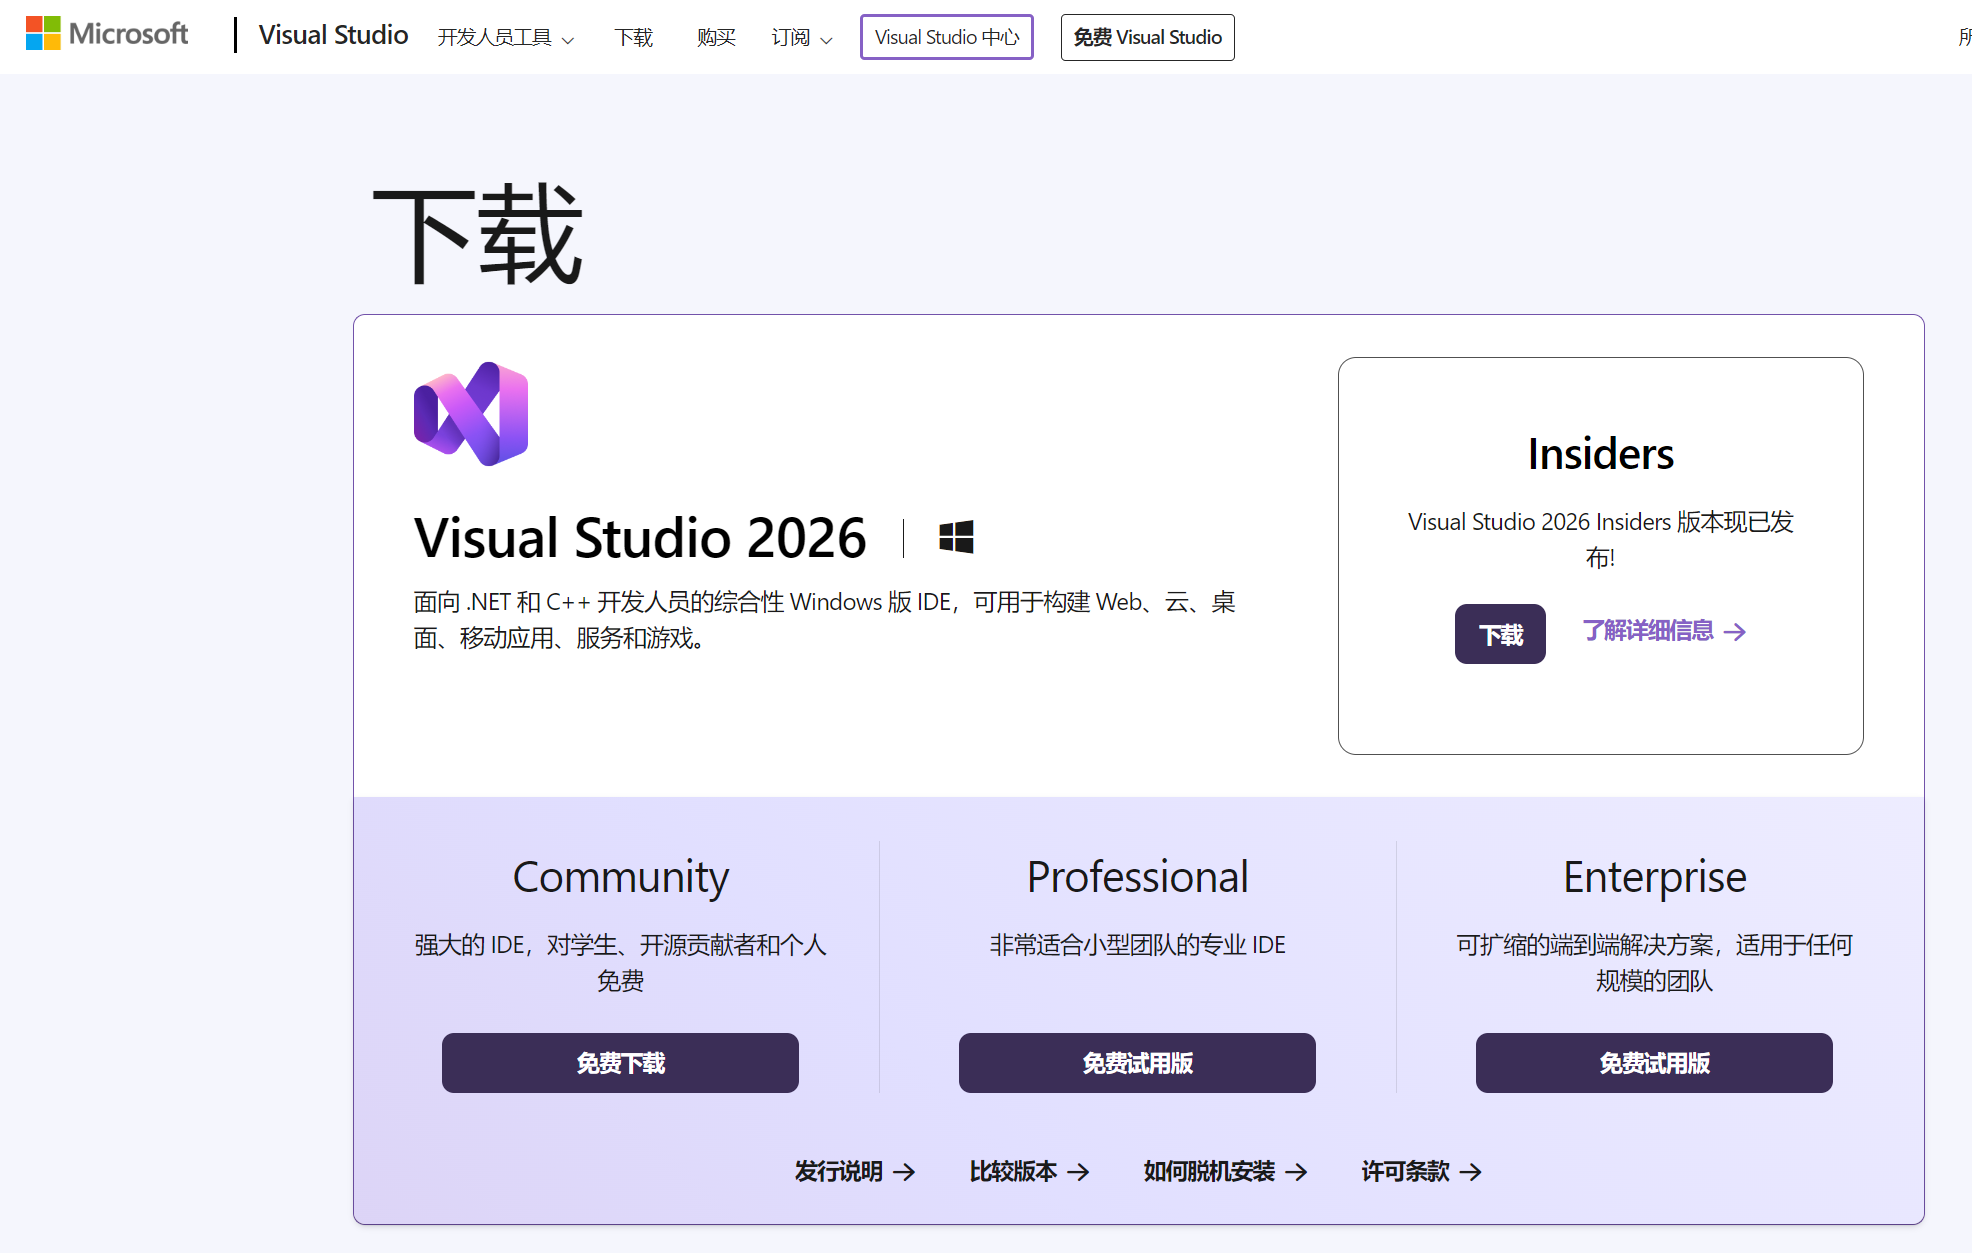
Task: Click the Microsoft logo
Action: click(x=106, y=34)
